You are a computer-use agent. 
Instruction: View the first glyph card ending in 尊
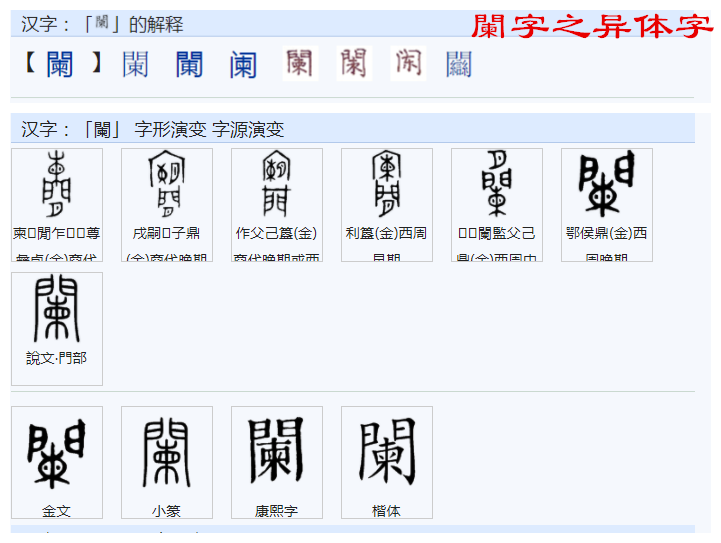tap(57, 205)
